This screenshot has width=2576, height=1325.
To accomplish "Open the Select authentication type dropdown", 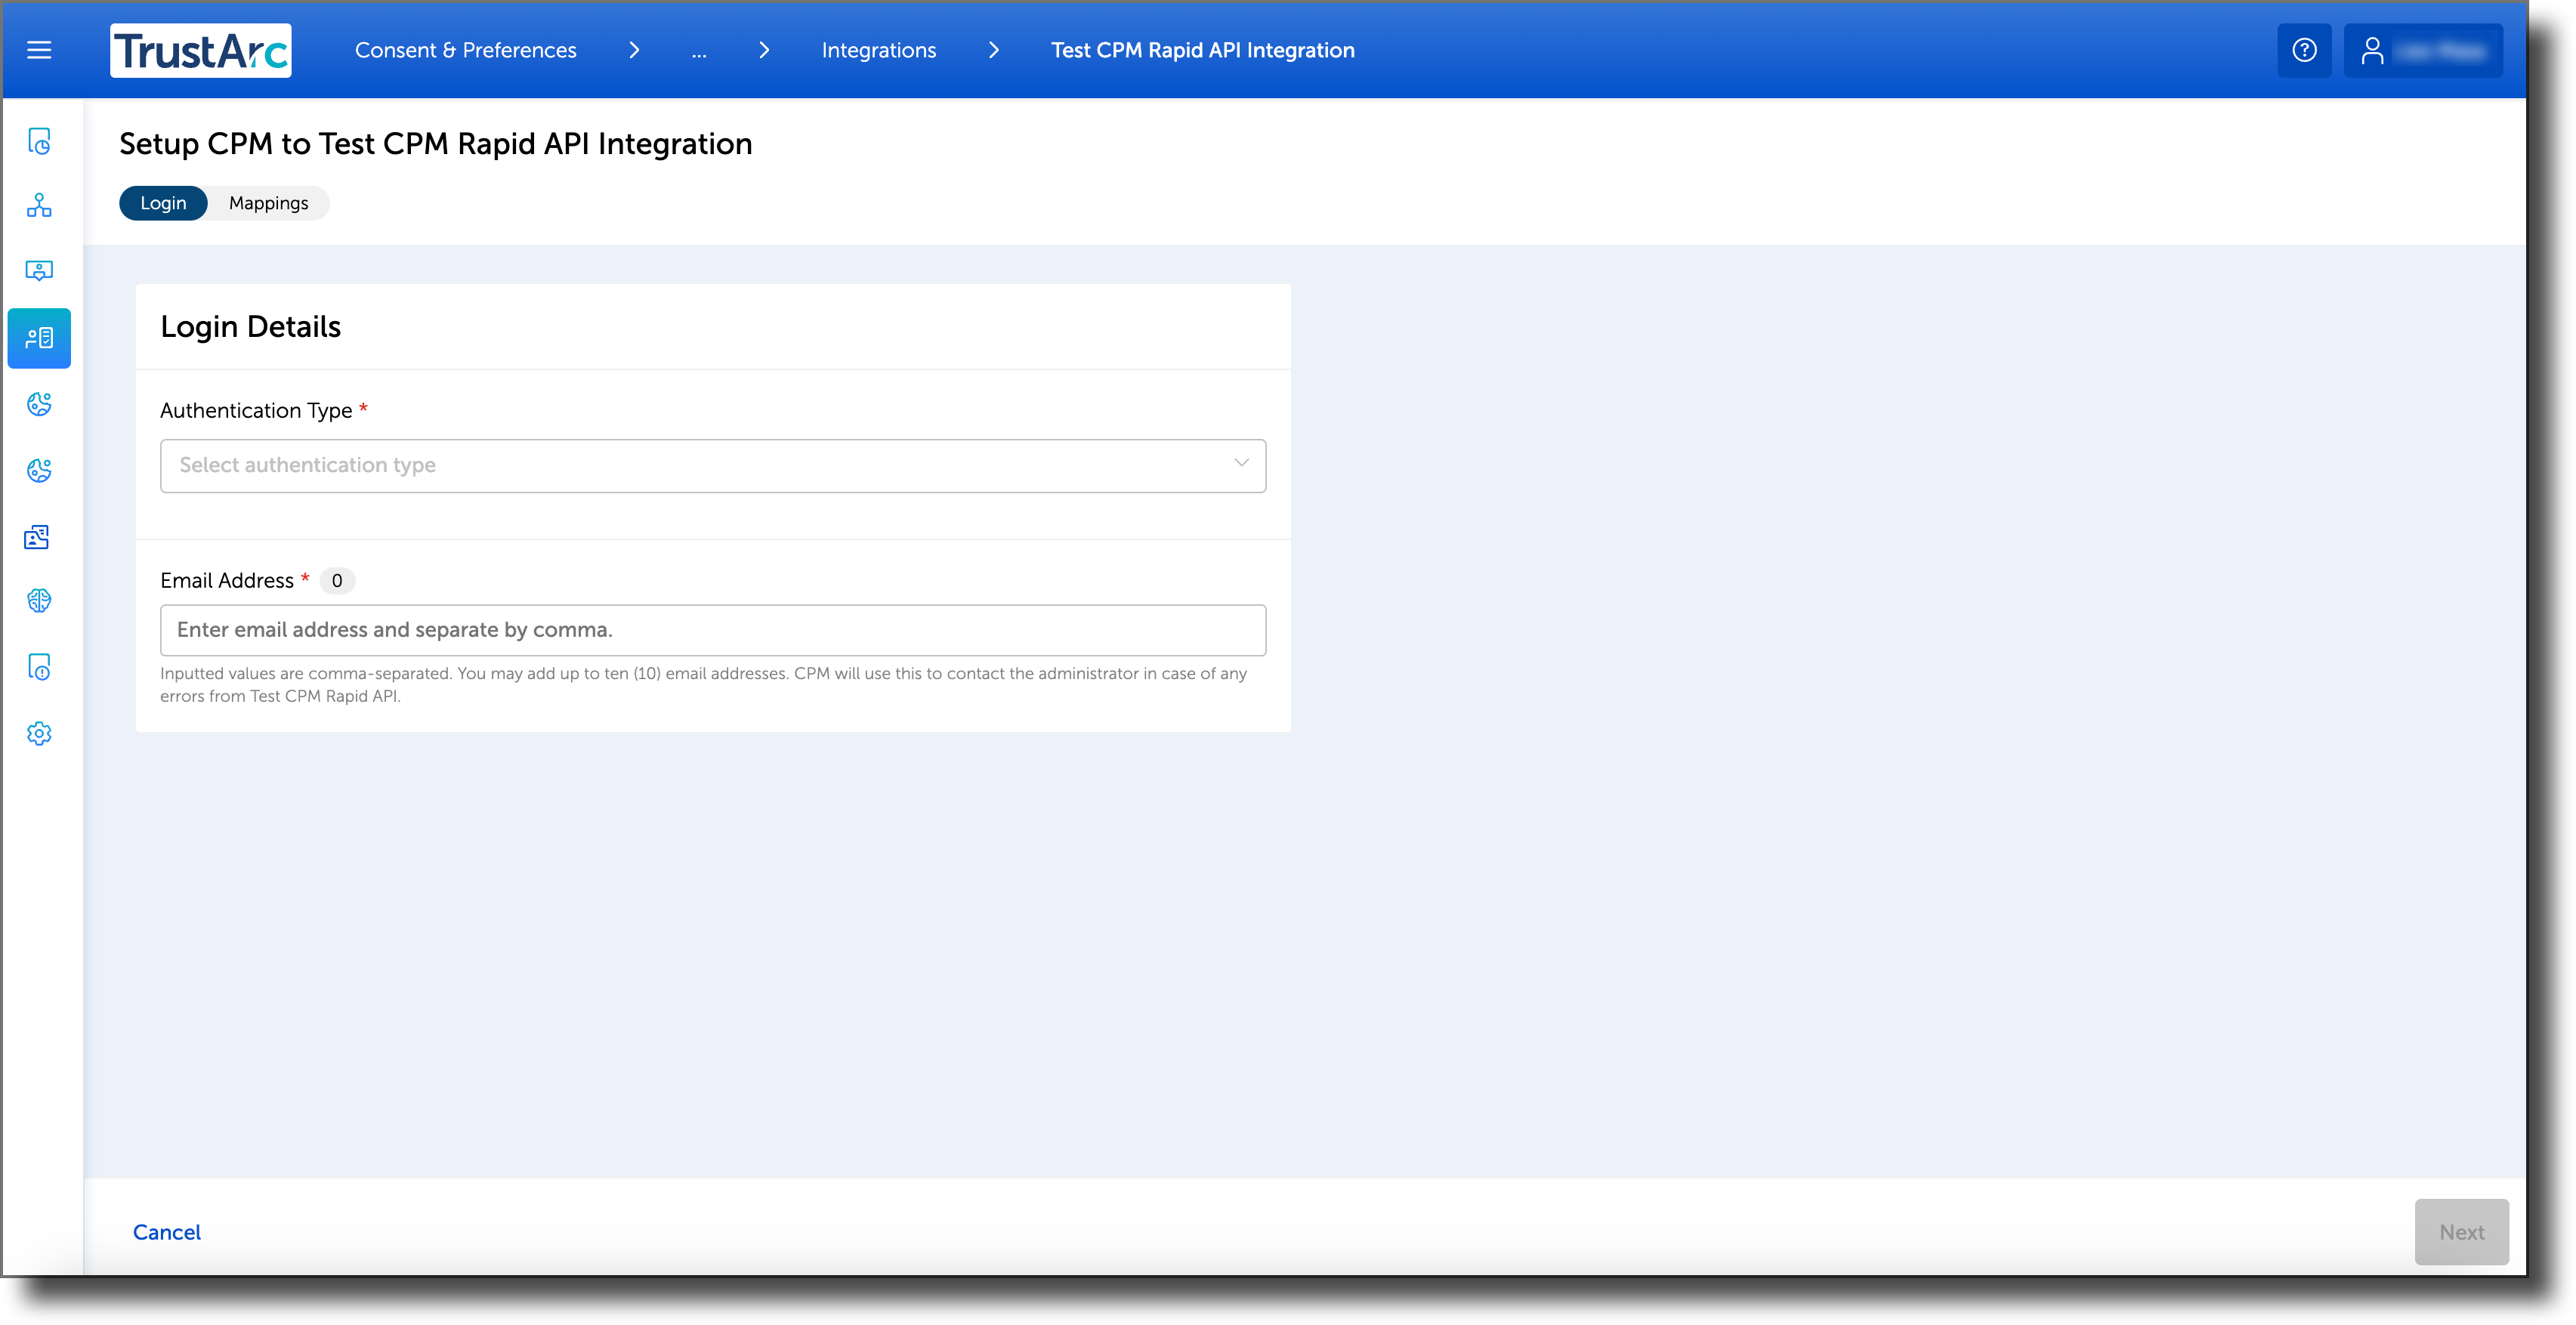I will point(712,465).
